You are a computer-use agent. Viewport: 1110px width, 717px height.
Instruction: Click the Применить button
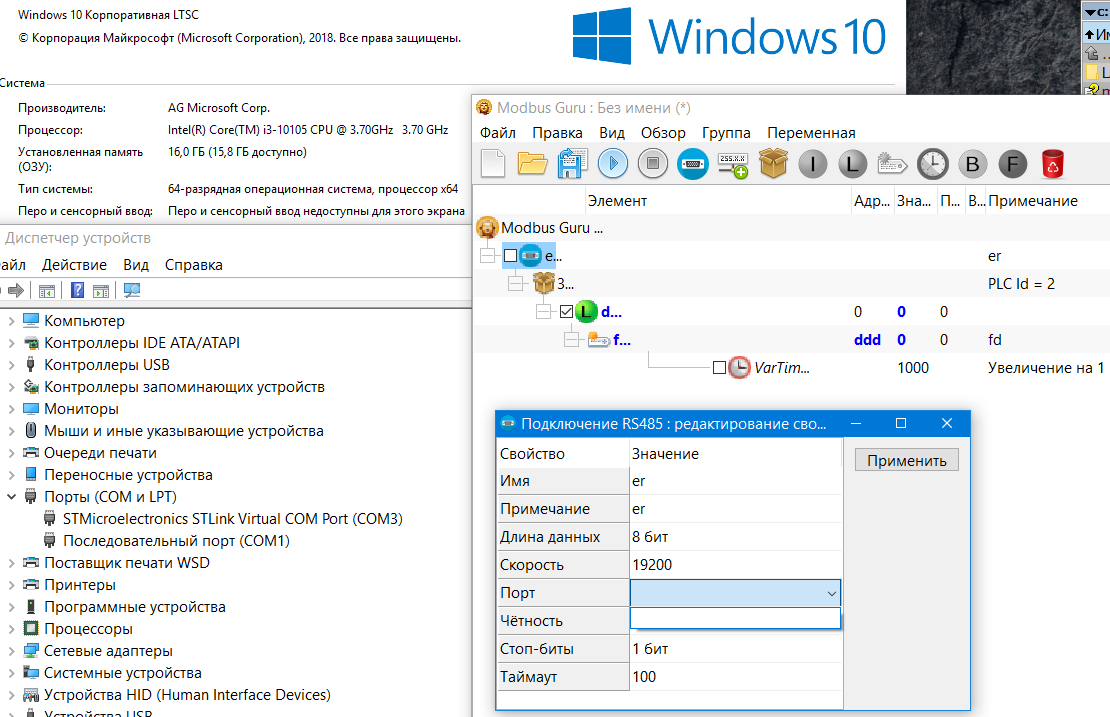[907, 461]
